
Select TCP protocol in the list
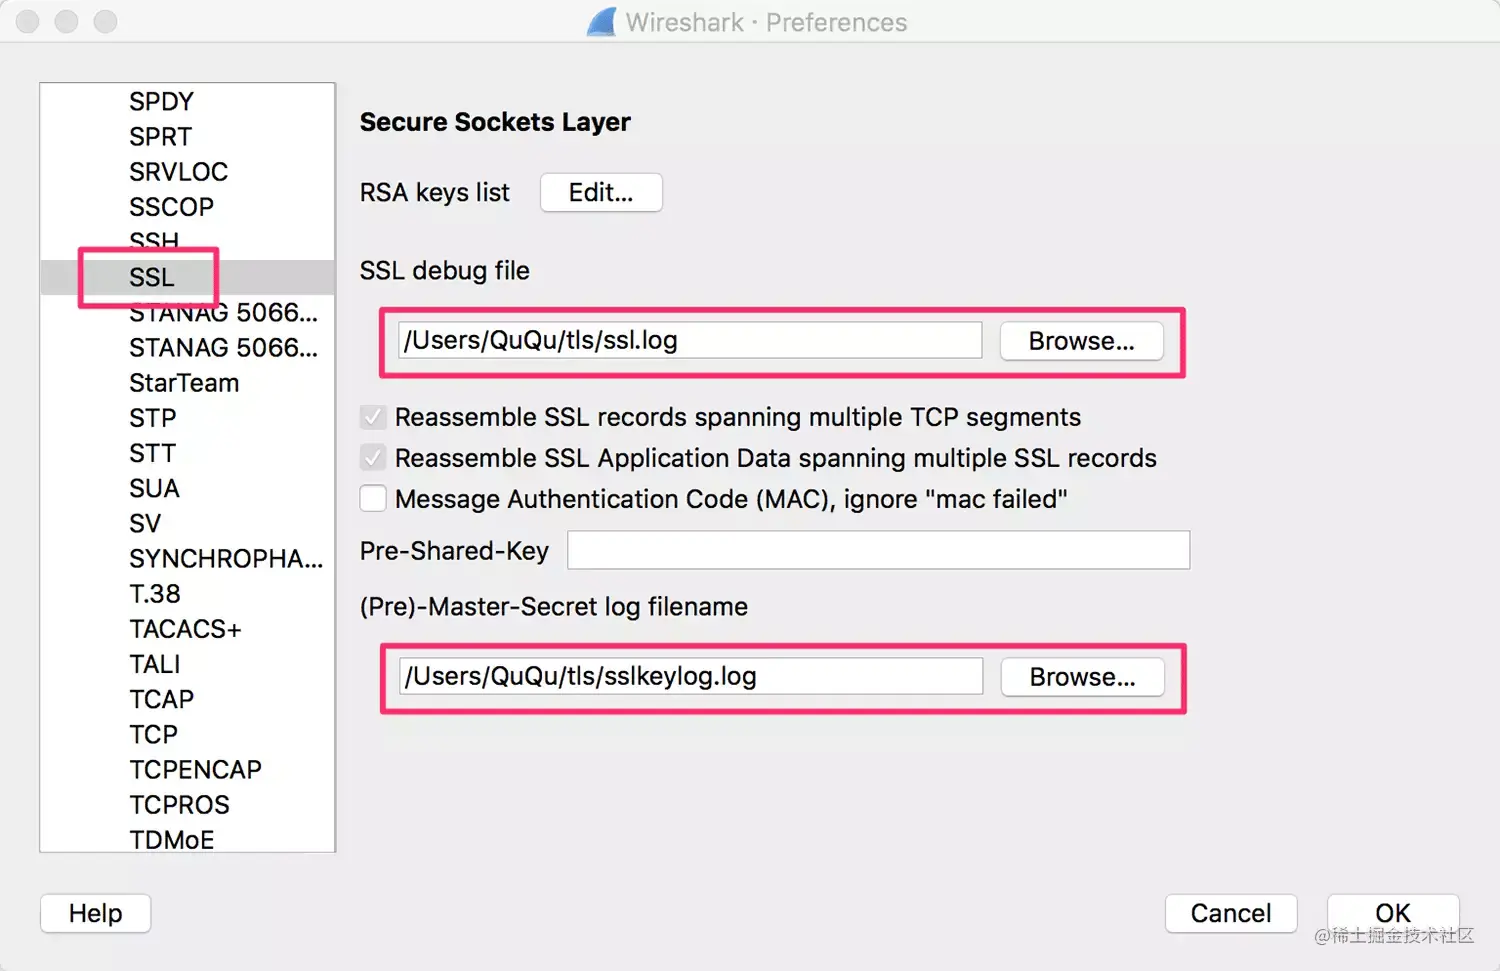click(153, 734)
